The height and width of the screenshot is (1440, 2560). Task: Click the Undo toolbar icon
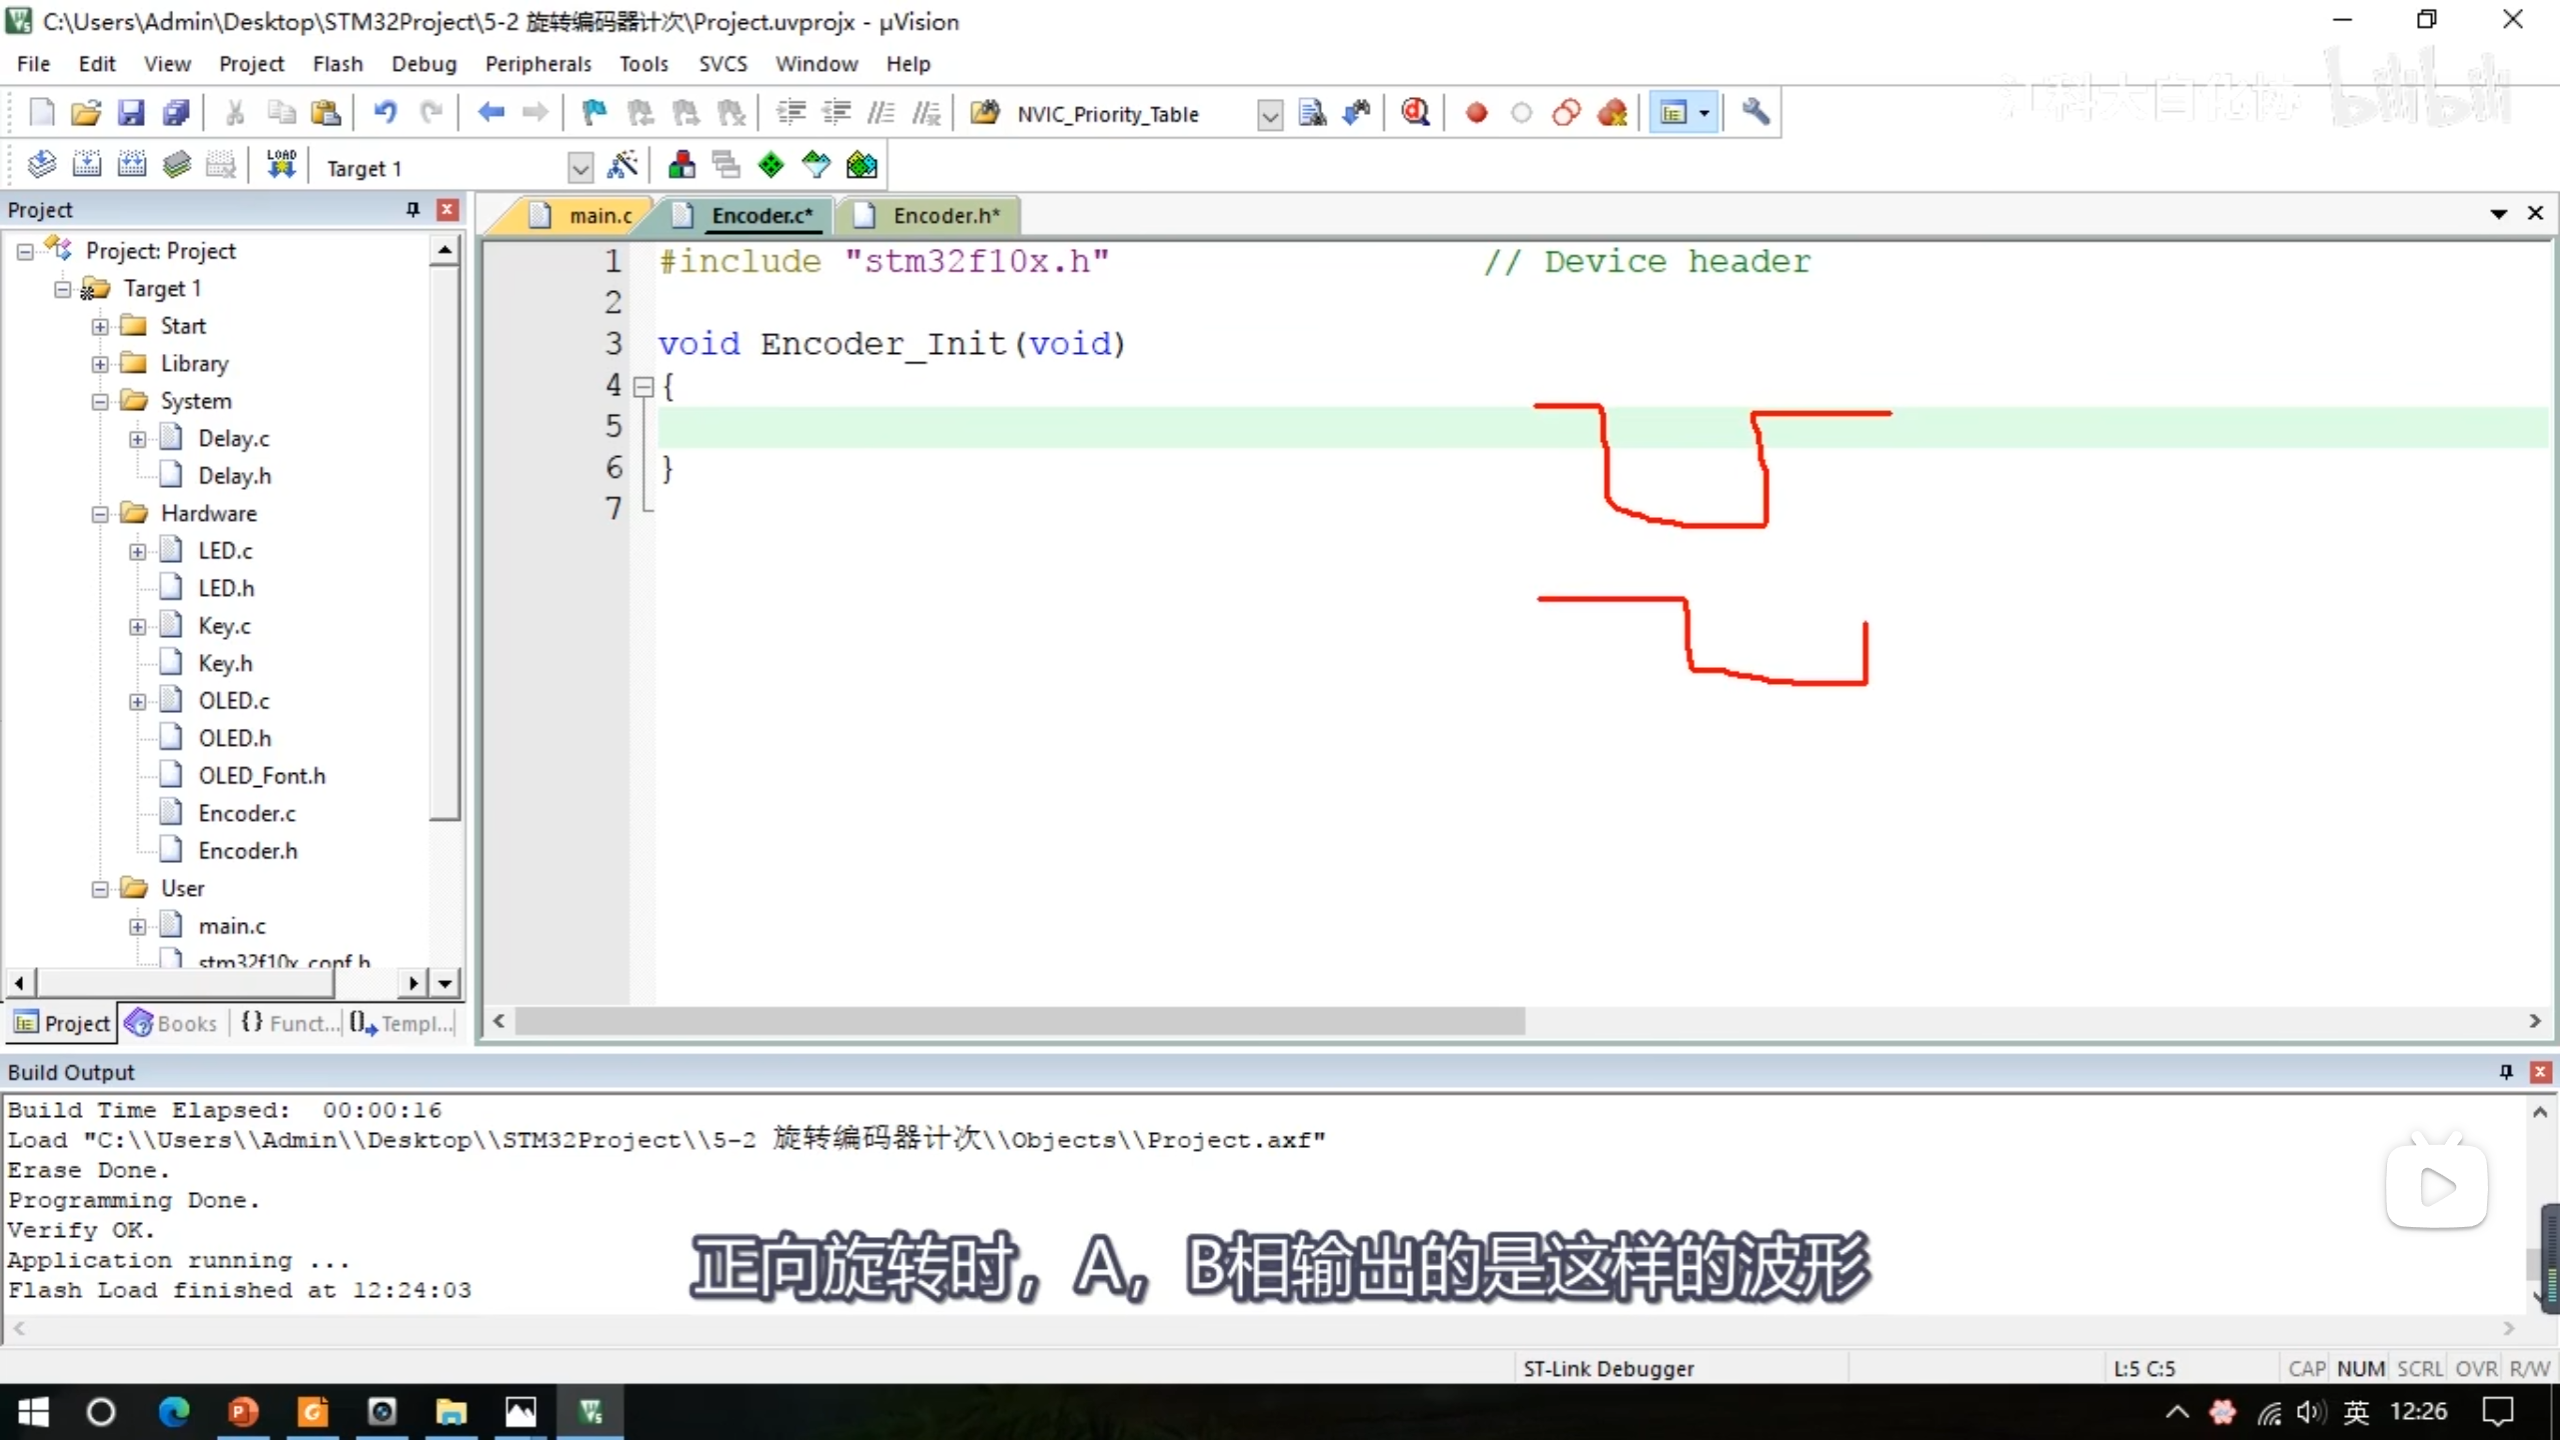(385, 113)
